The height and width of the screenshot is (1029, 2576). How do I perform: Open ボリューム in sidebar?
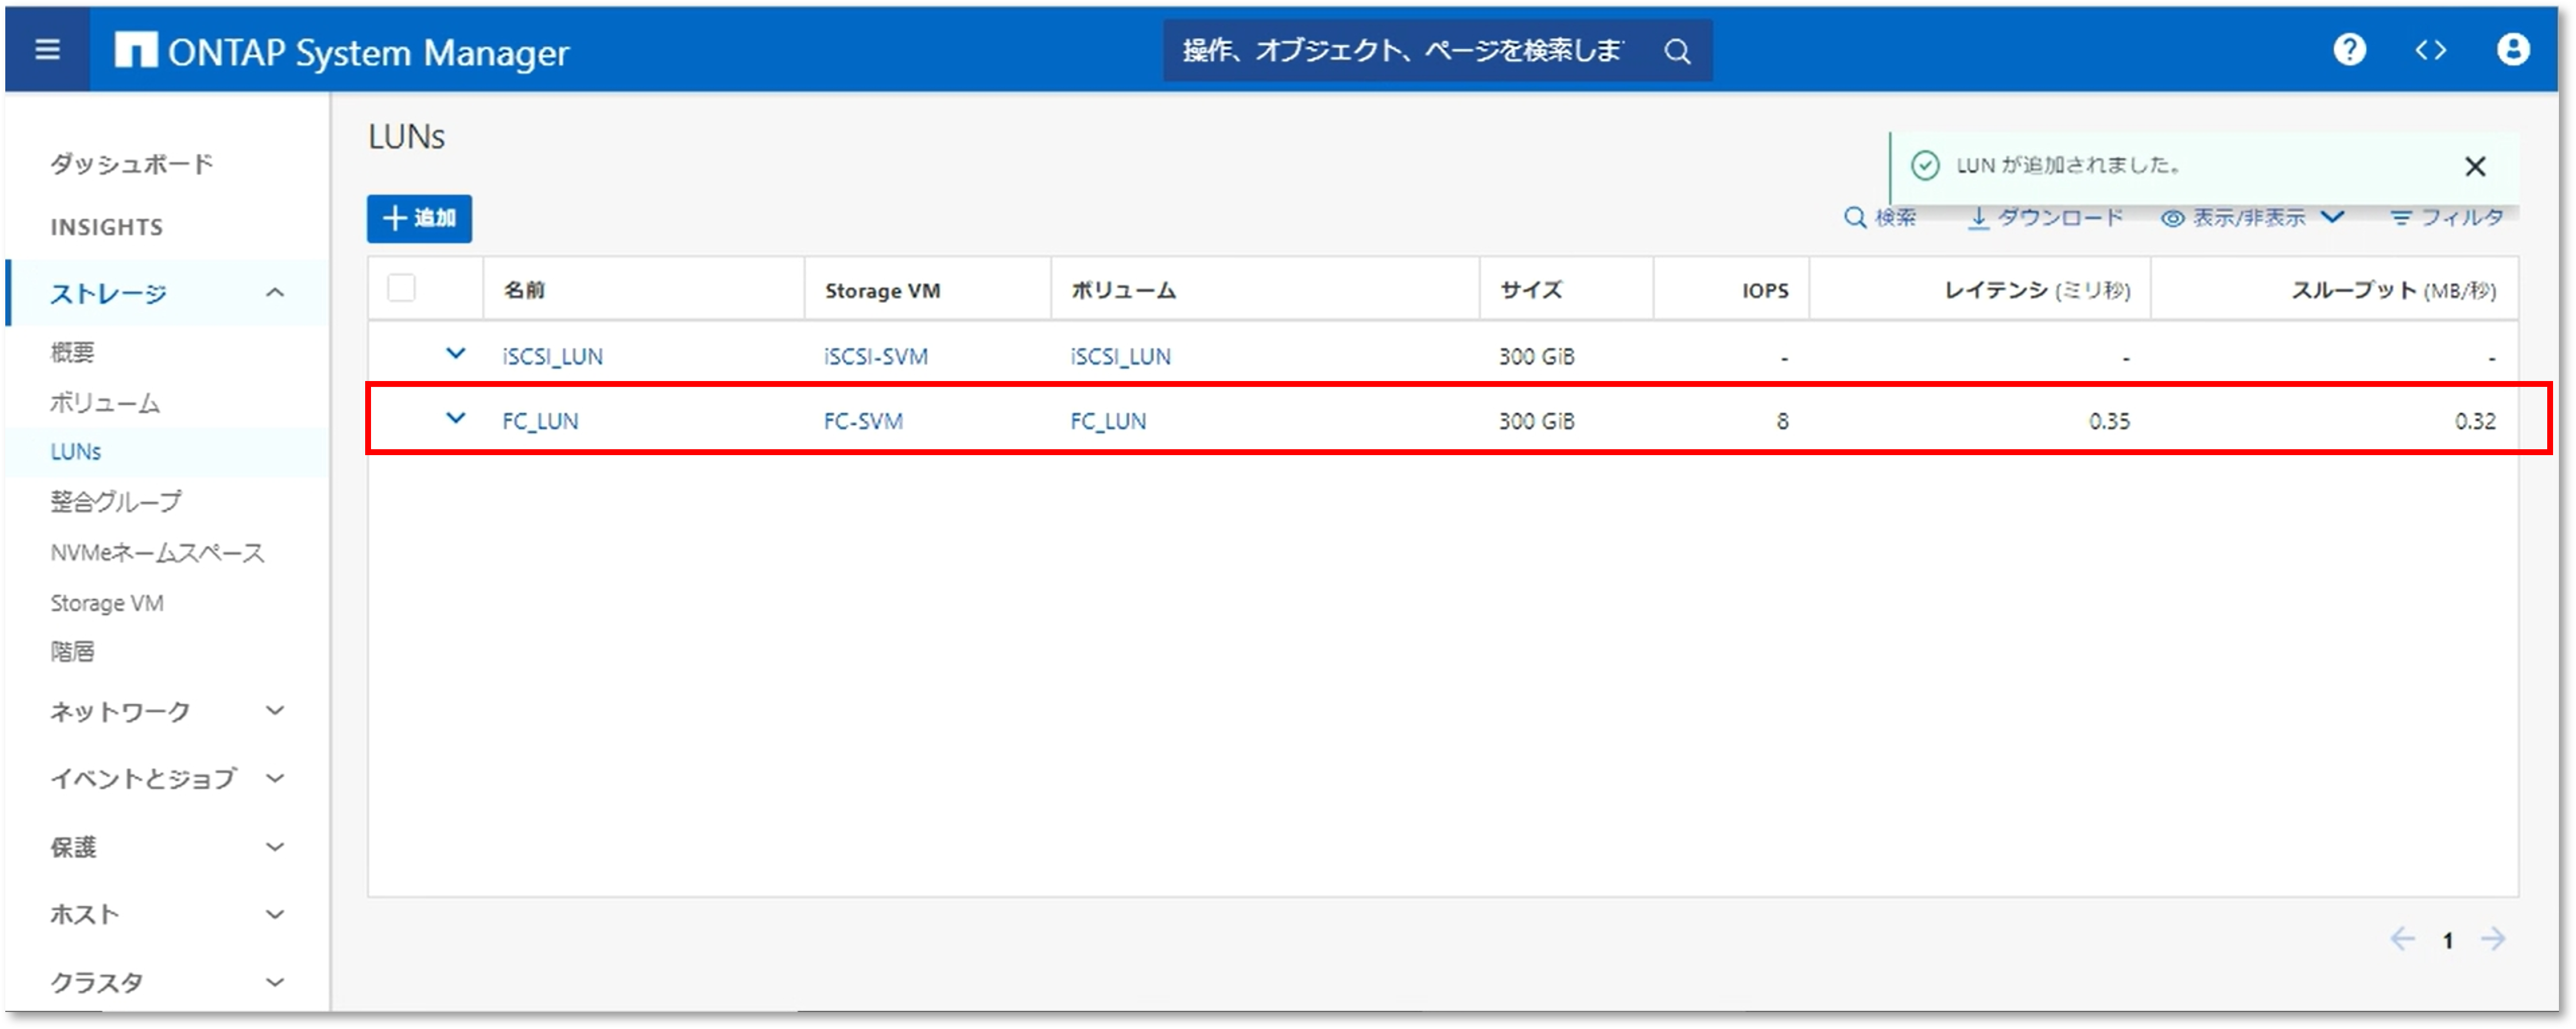(x=105, y=403)
